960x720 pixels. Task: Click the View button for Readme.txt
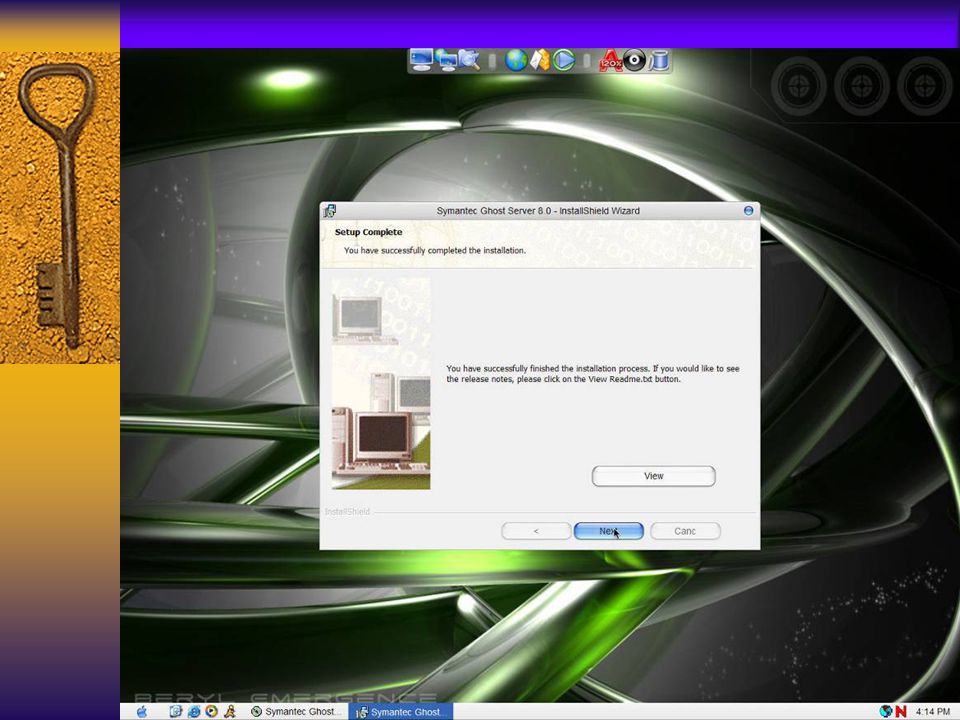653,476
